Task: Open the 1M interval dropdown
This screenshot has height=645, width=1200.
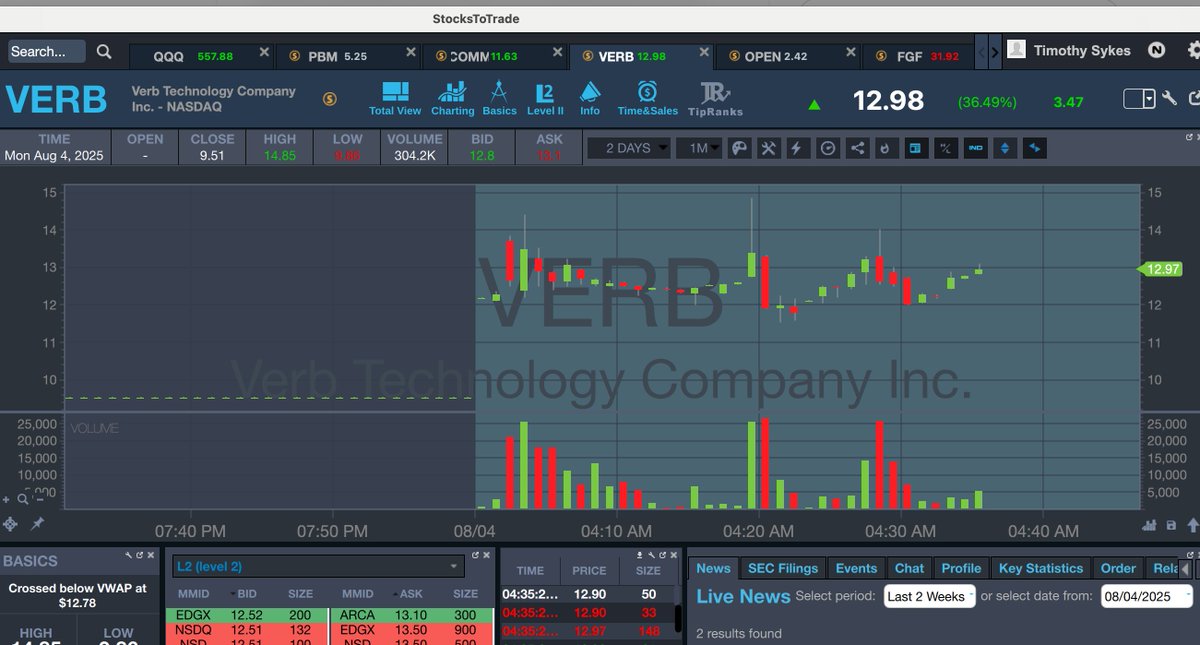Action: click(x=700, y=147)
